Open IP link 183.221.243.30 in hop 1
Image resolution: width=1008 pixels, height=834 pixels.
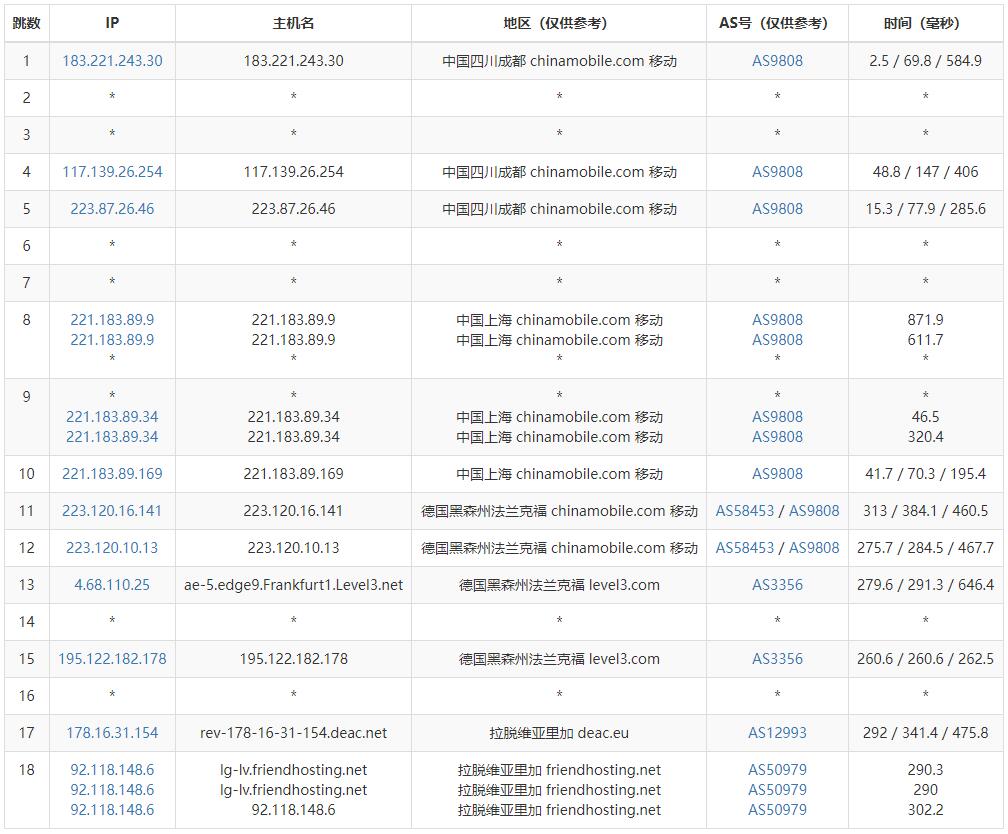112,61
